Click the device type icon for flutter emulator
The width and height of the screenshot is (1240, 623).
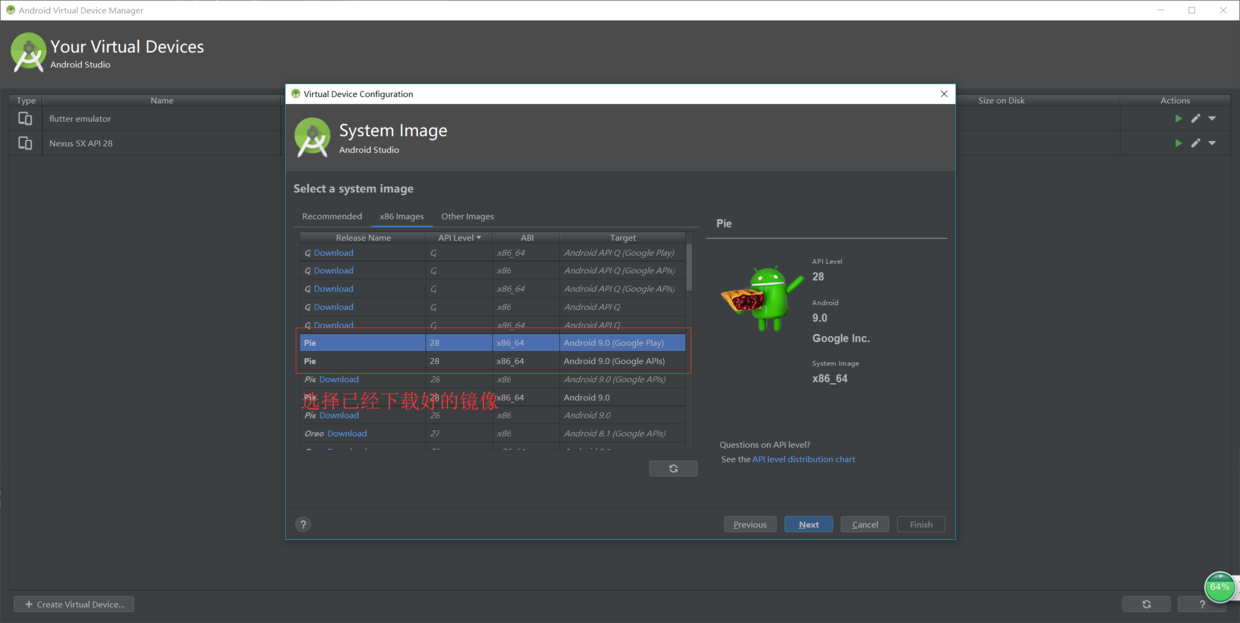[x=25, y=118]
